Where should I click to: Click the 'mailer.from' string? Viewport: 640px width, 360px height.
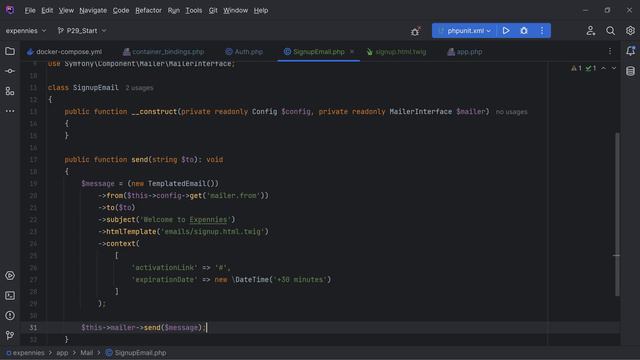tap(233, 196)
